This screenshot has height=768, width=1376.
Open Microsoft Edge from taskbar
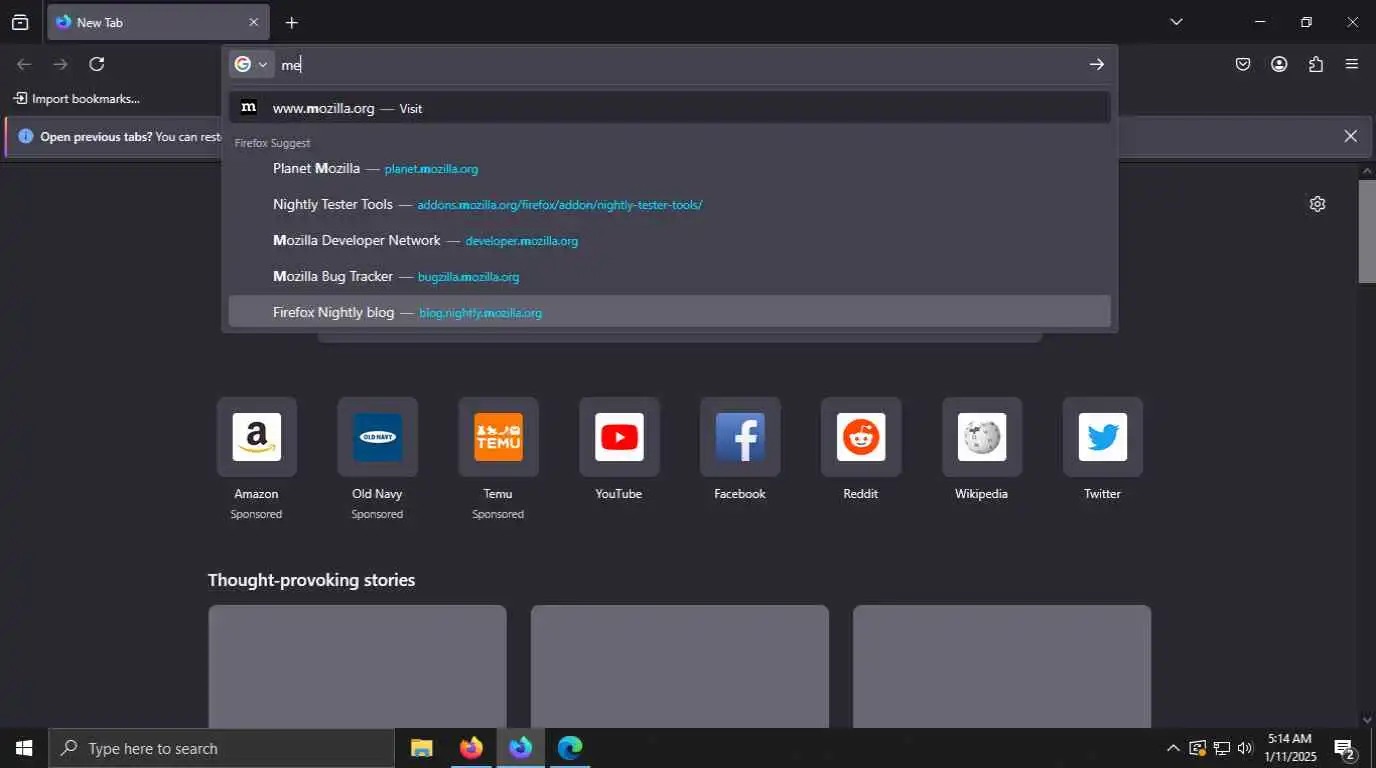point(570,748)
